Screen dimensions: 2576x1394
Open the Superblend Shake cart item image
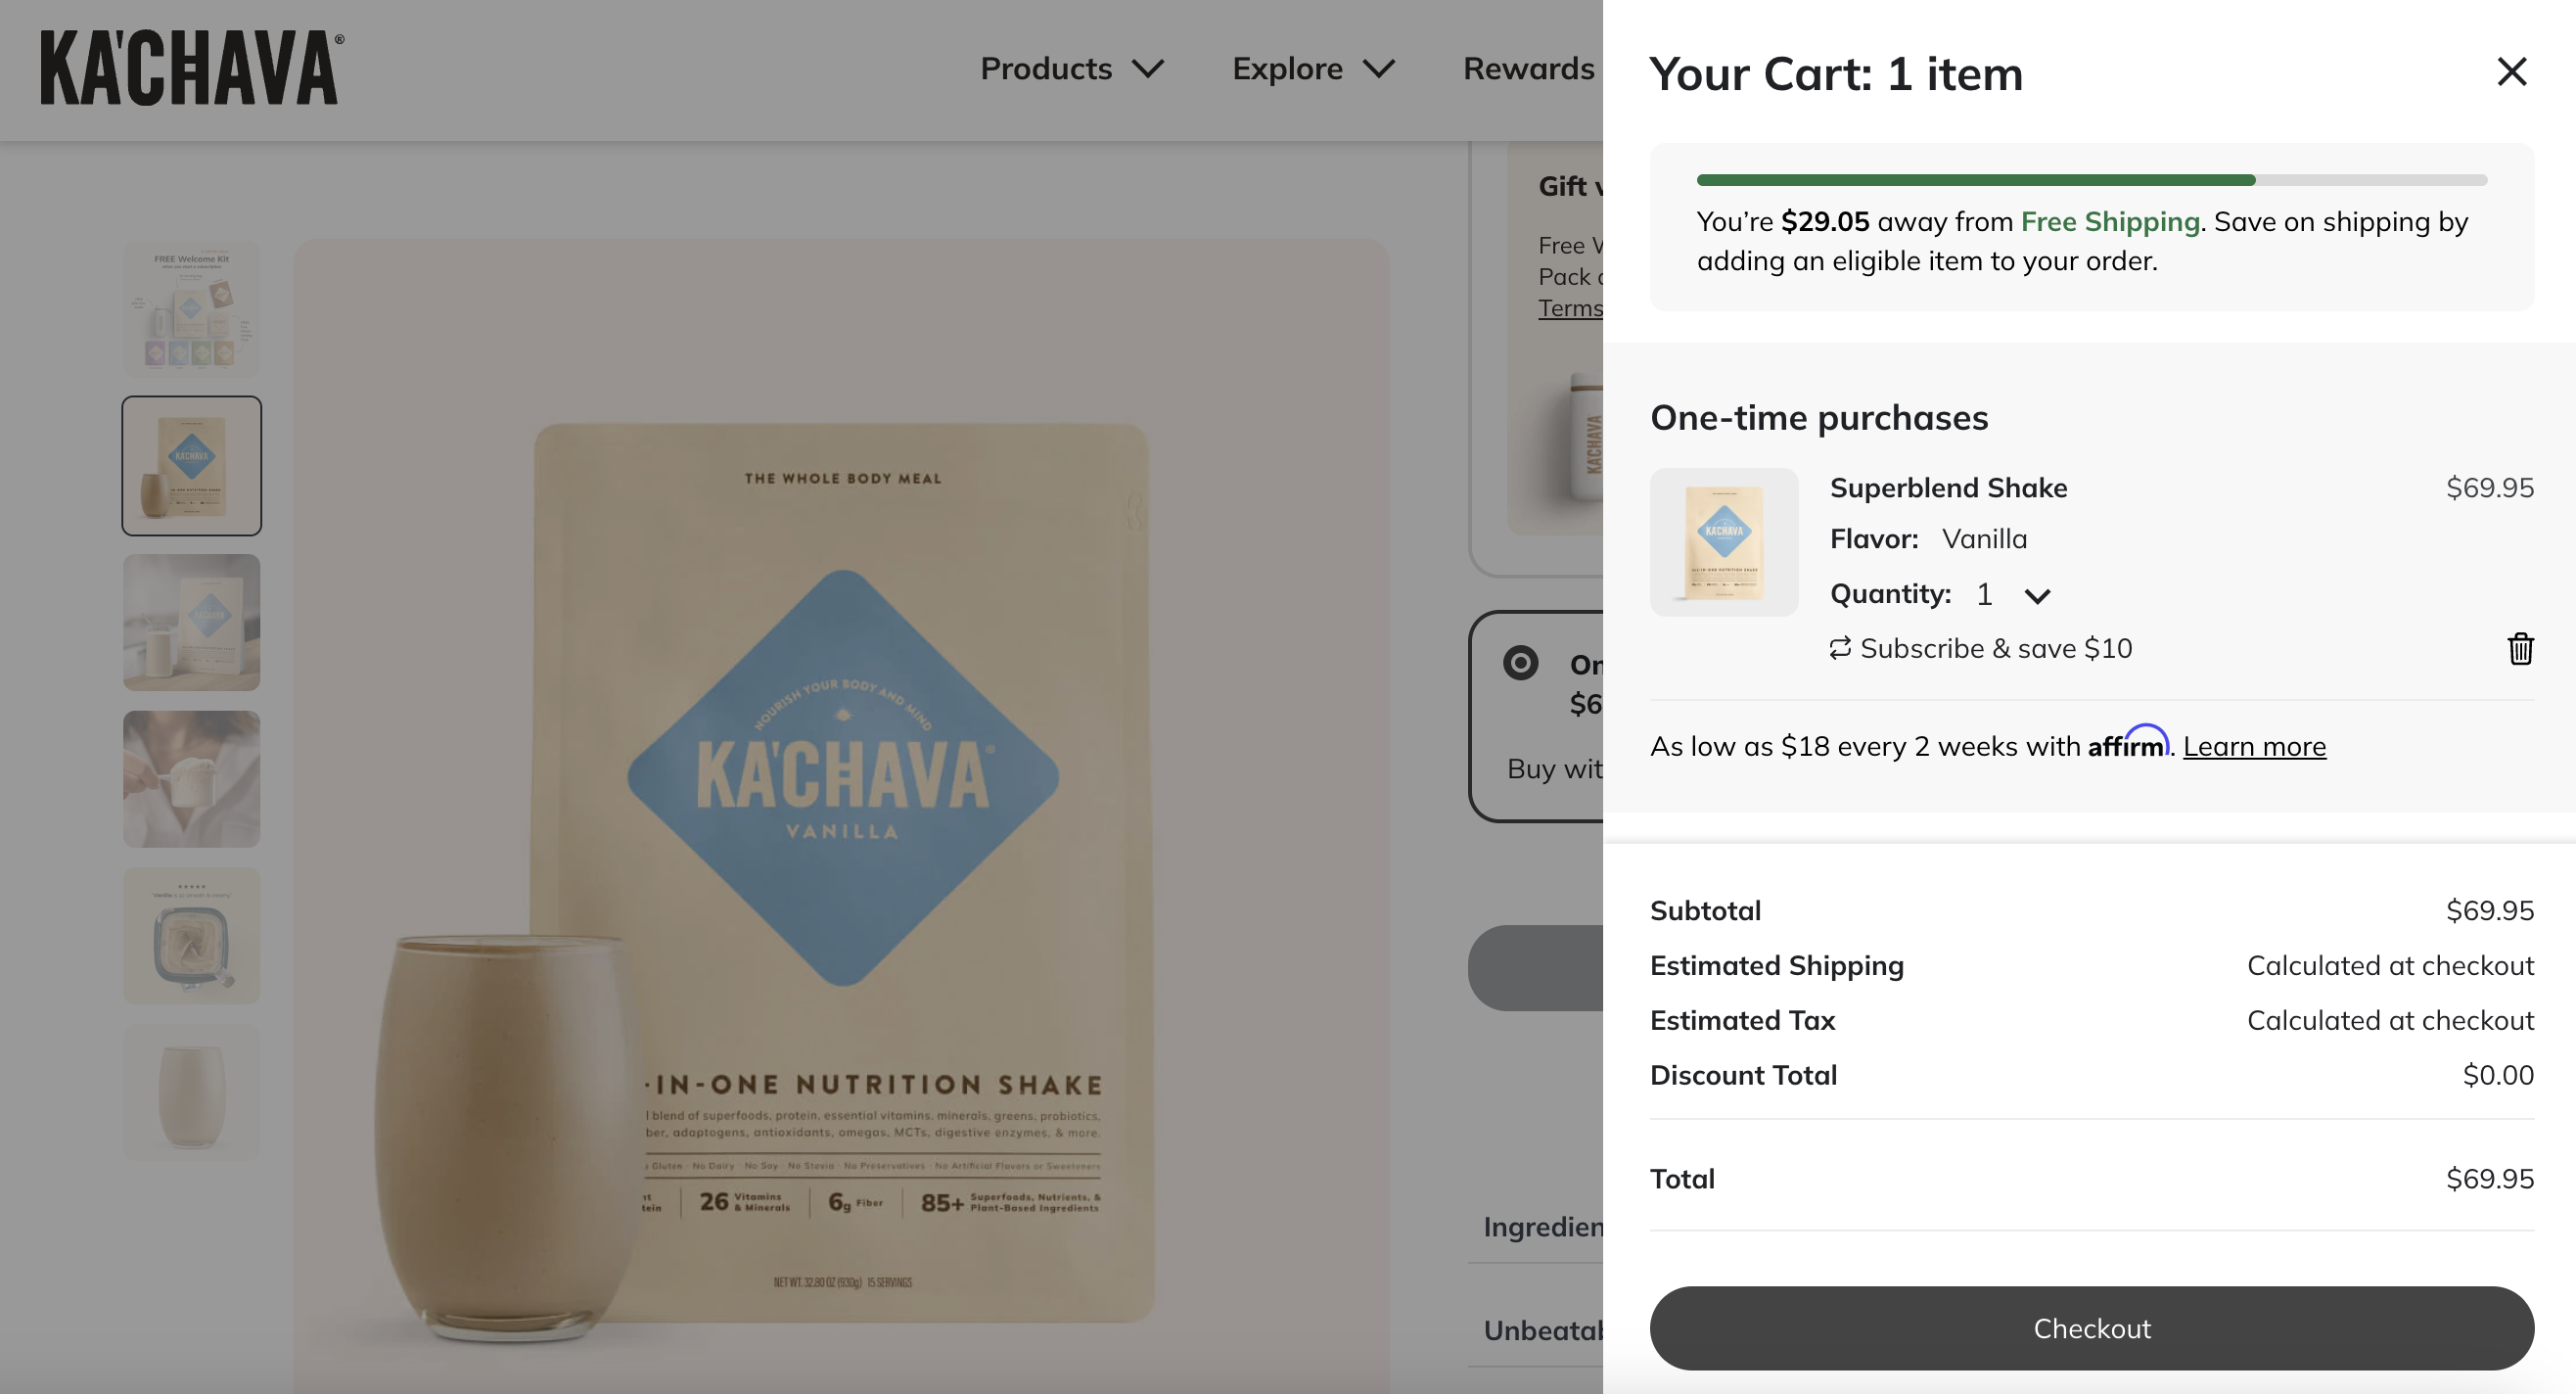[1724, 542]
